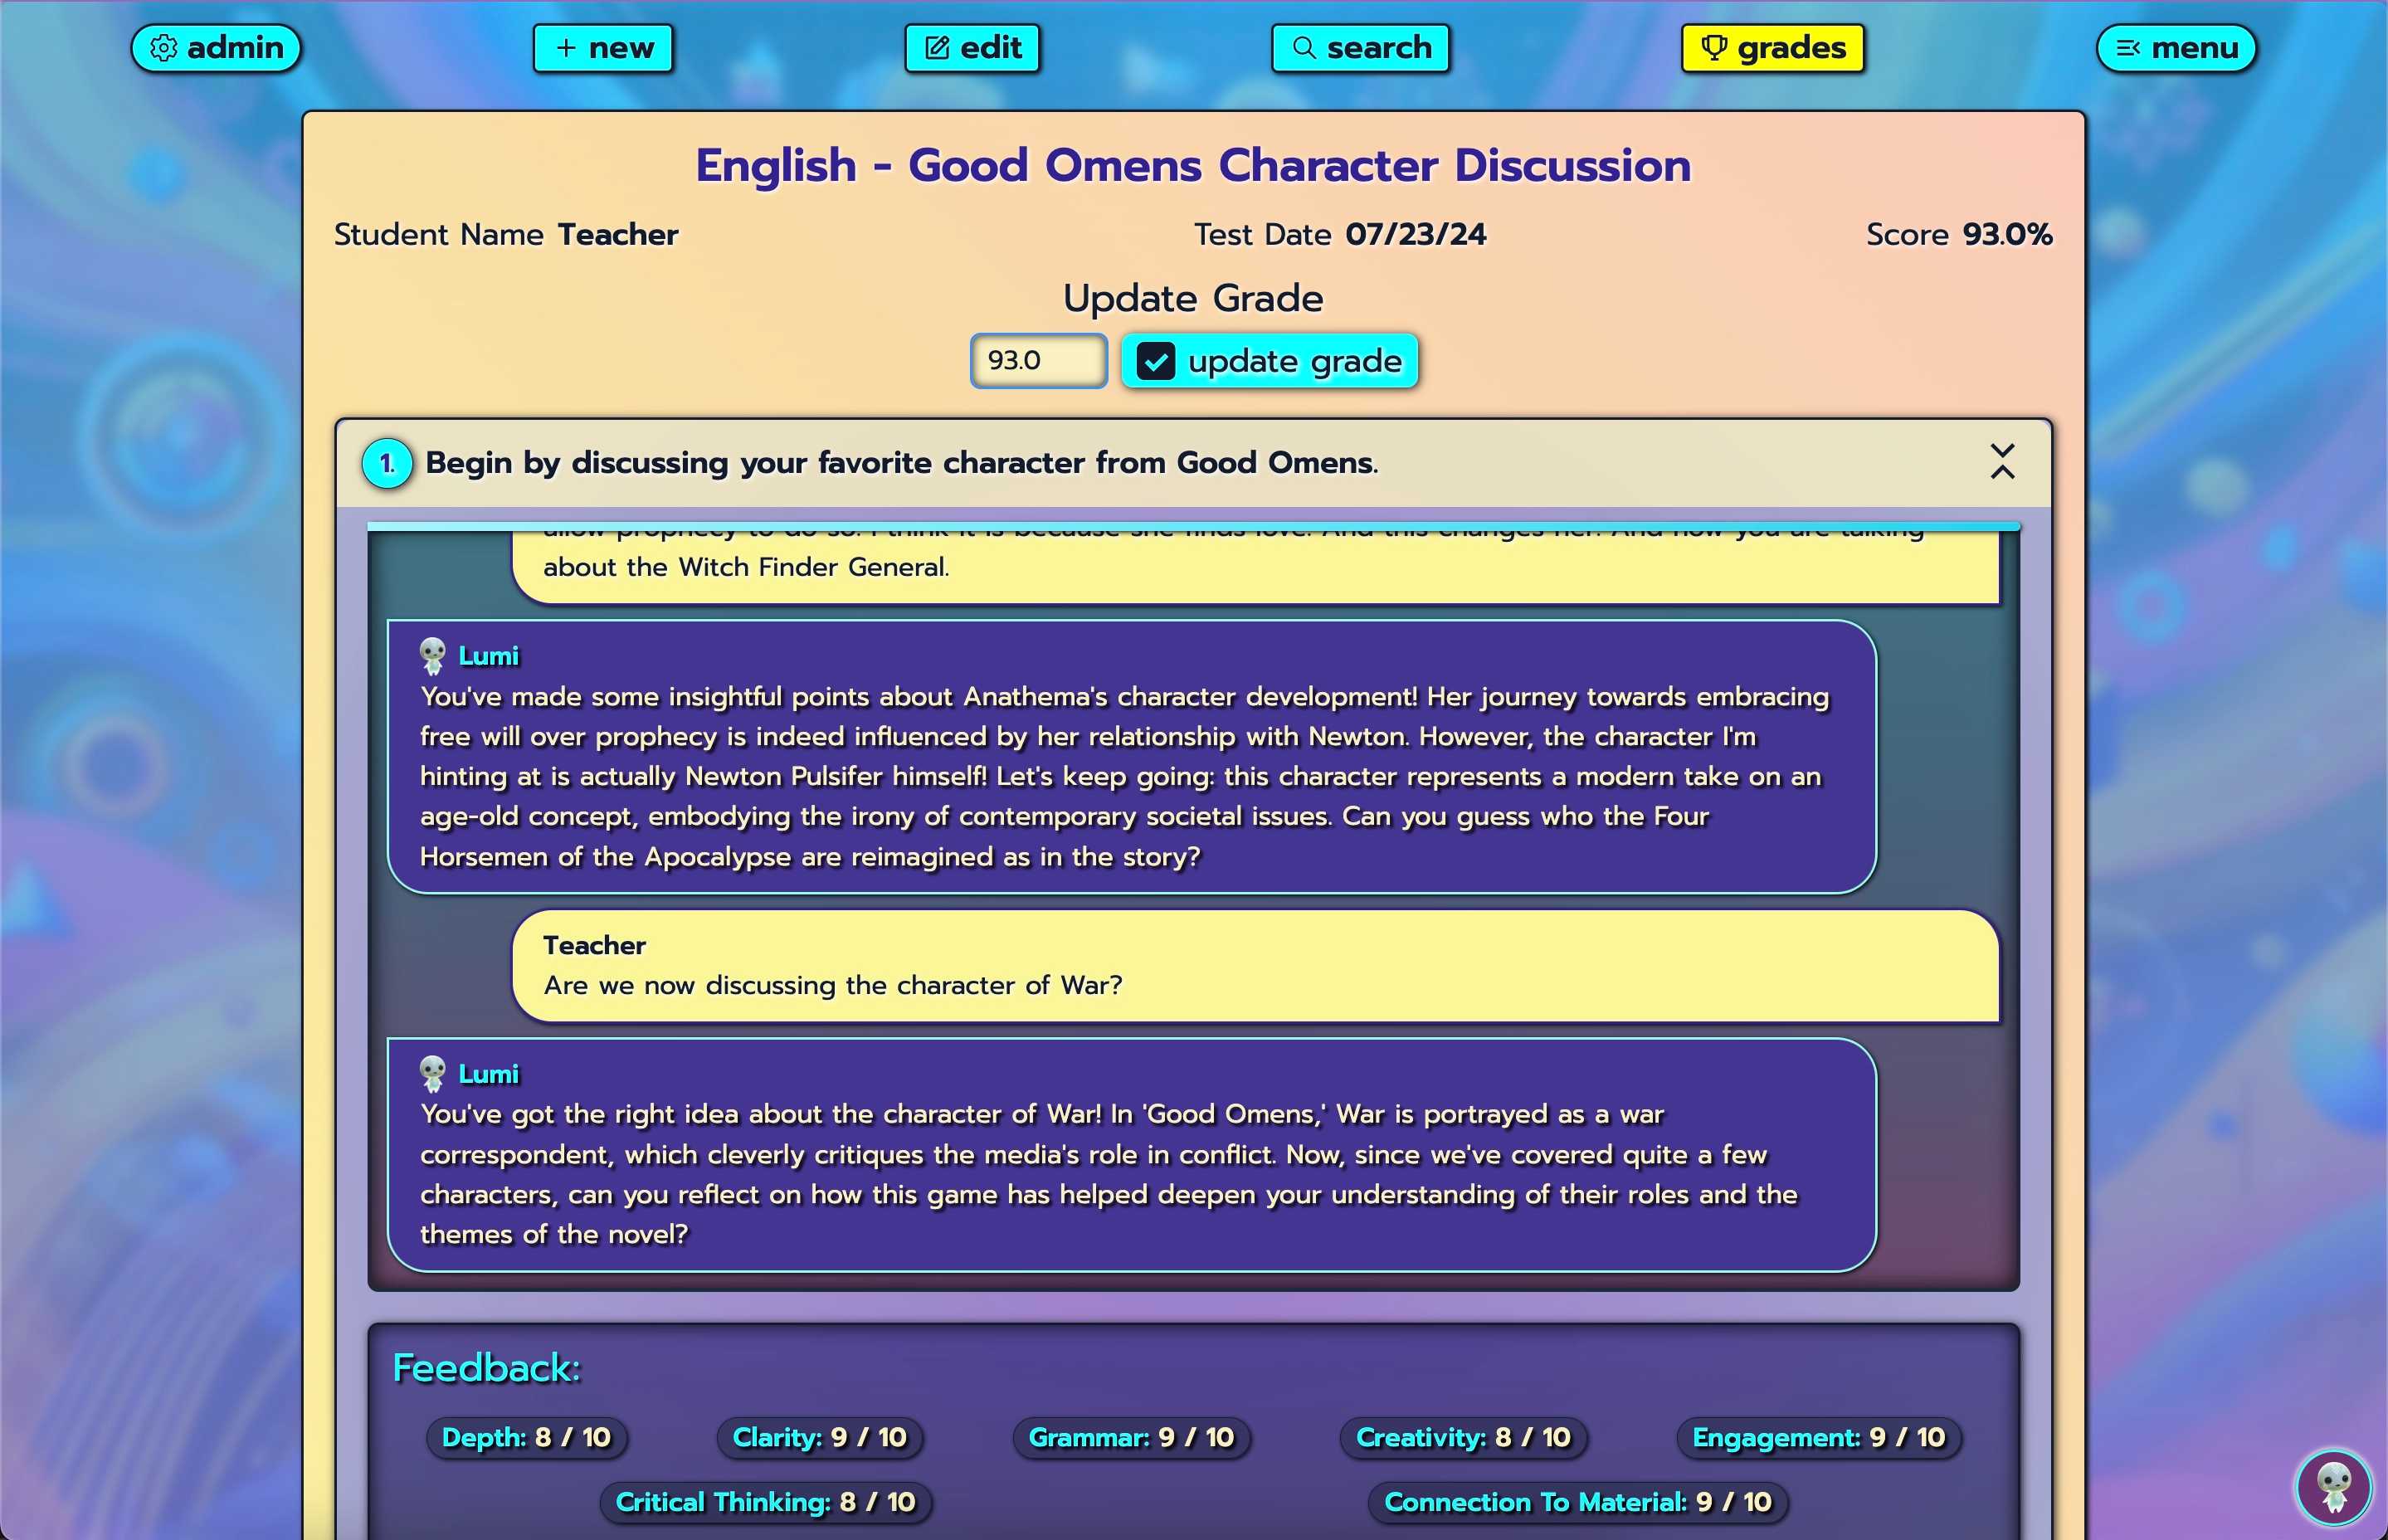2388x1540 pixels.
Task: Toggle visibility of question 1 panel
Action: click(x=2001, y=461)
